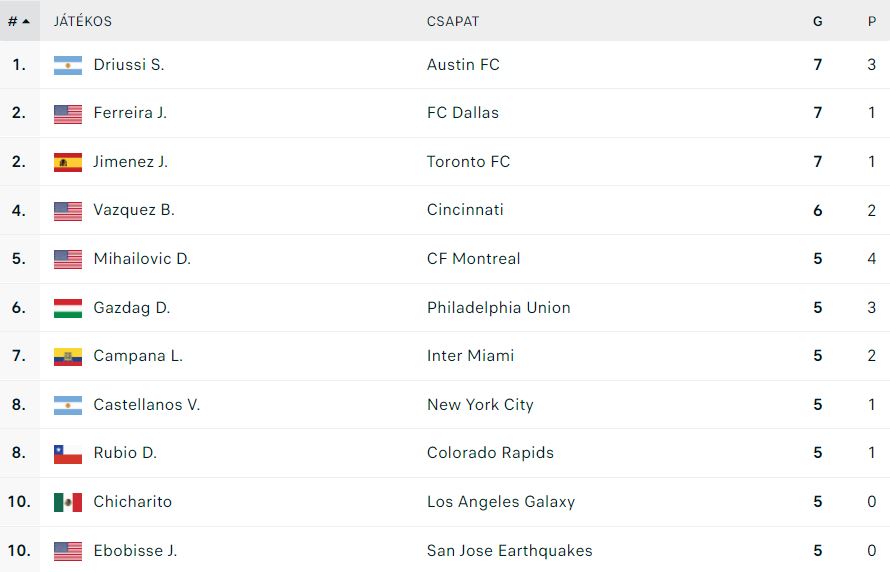Open the San Jose Earthquakes team page
The width and height of the screenshot is (890, 572).
(509, 550)
